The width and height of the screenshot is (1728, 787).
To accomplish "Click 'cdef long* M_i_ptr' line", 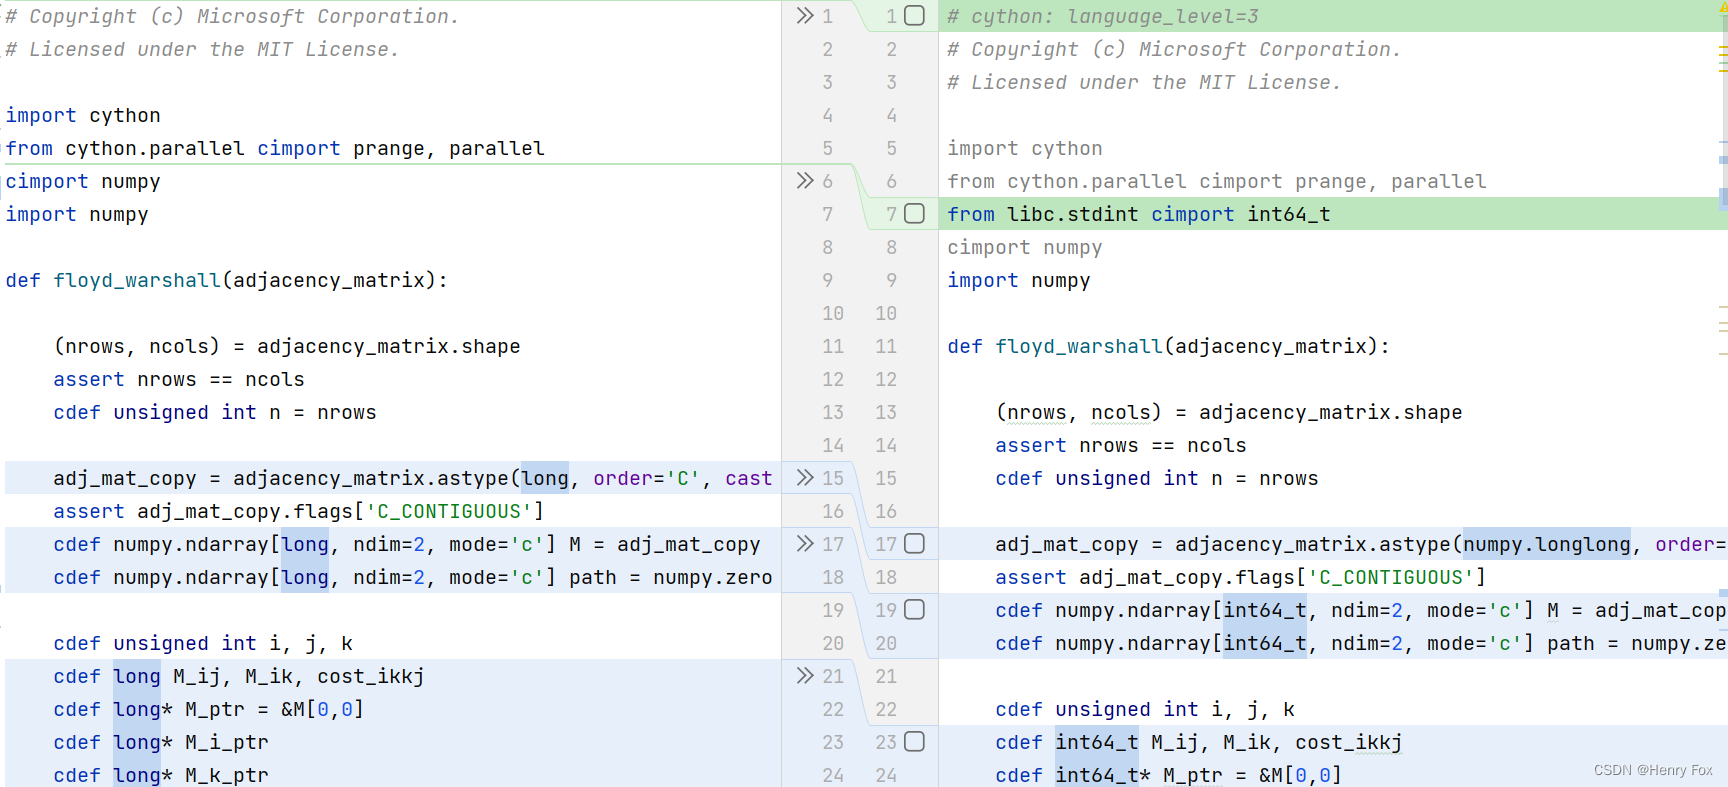I will 161,742.
